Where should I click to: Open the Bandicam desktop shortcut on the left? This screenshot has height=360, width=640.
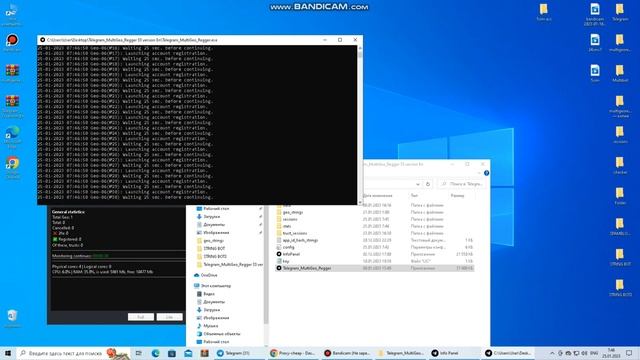click(12, 42)
